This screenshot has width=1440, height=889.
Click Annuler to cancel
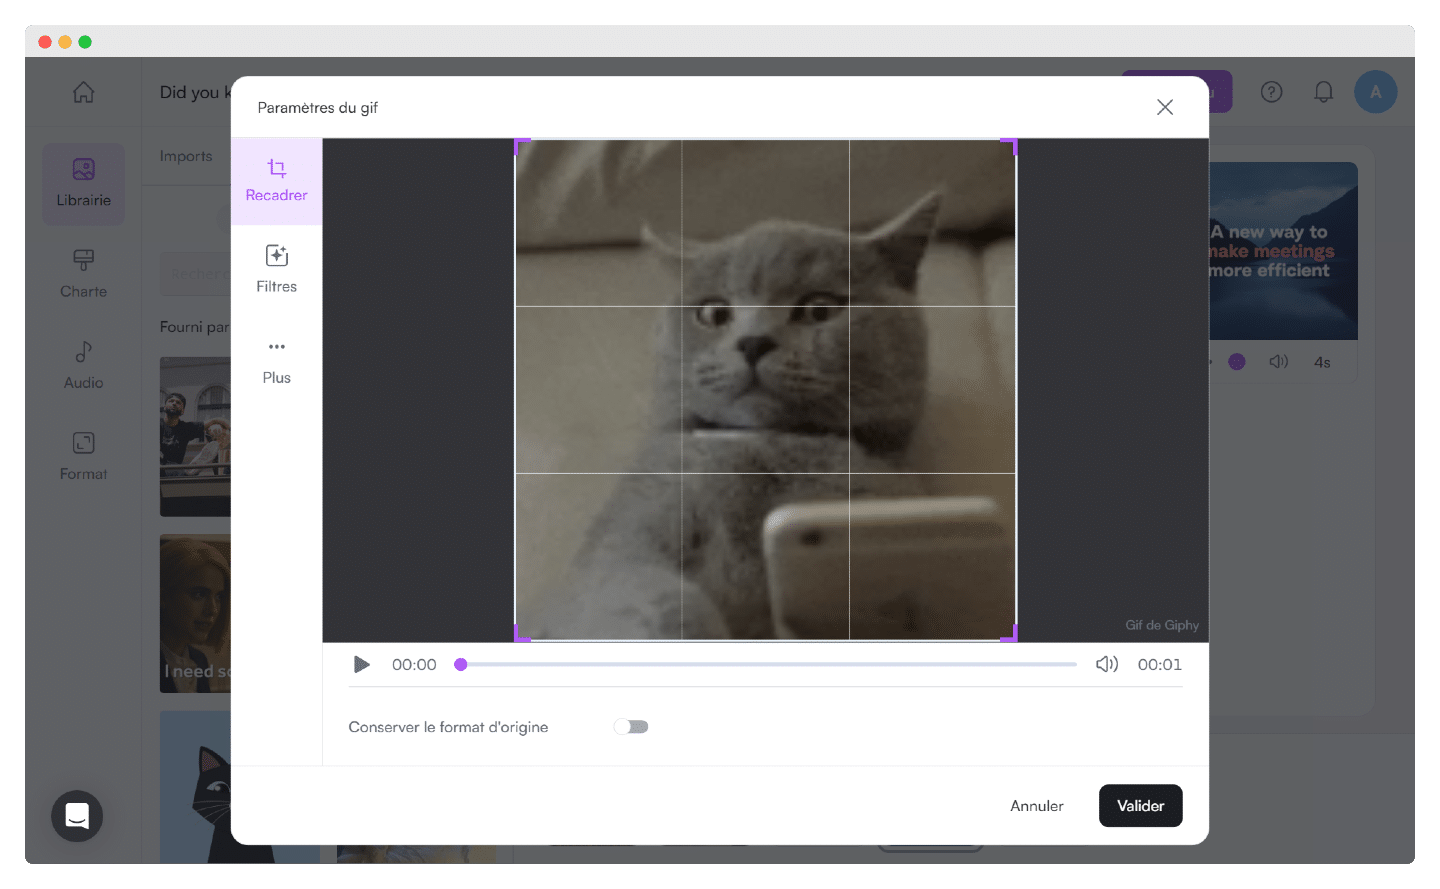coord(1037,806)
